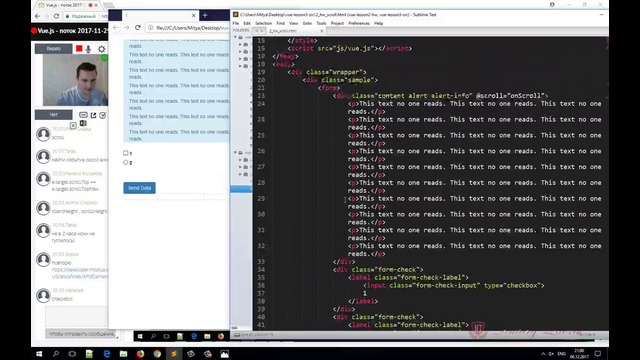The width and height of the screenshot is (640, 360).
Task: Click Firefox icon in the recorded inner taskbar
Action: pos(221,336)
